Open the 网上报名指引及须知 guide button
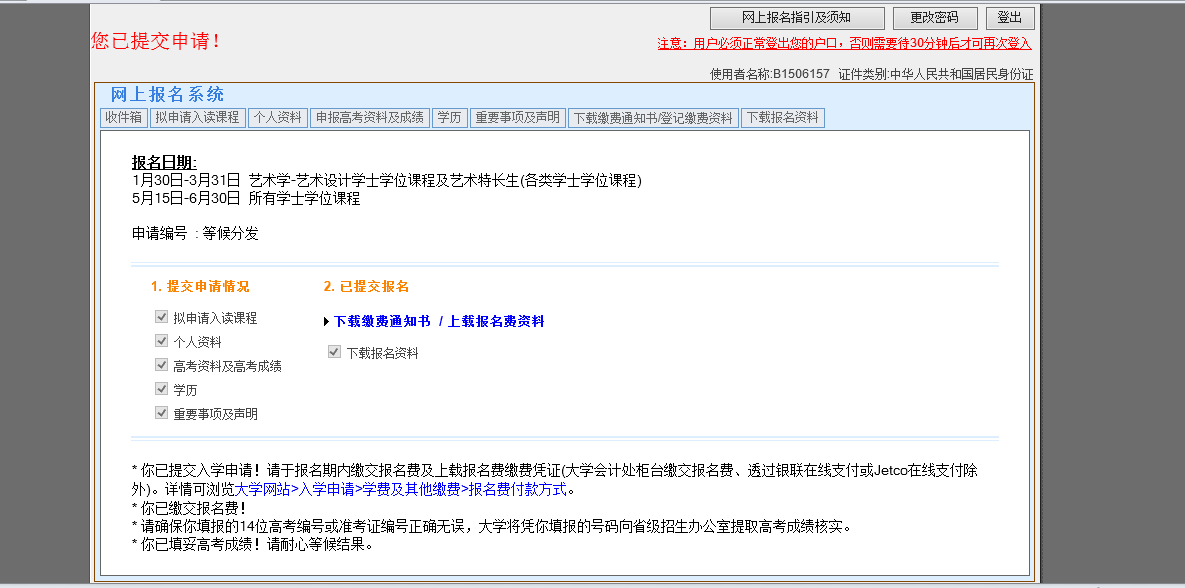1185x588 pixels. pos(797,18)
